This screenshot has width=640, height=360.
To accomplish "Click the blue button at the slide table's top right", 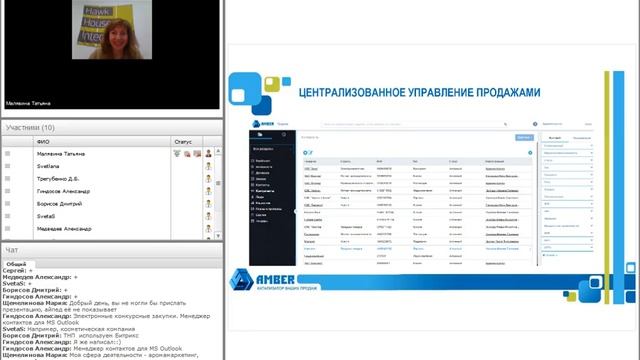I will [524, 138].
